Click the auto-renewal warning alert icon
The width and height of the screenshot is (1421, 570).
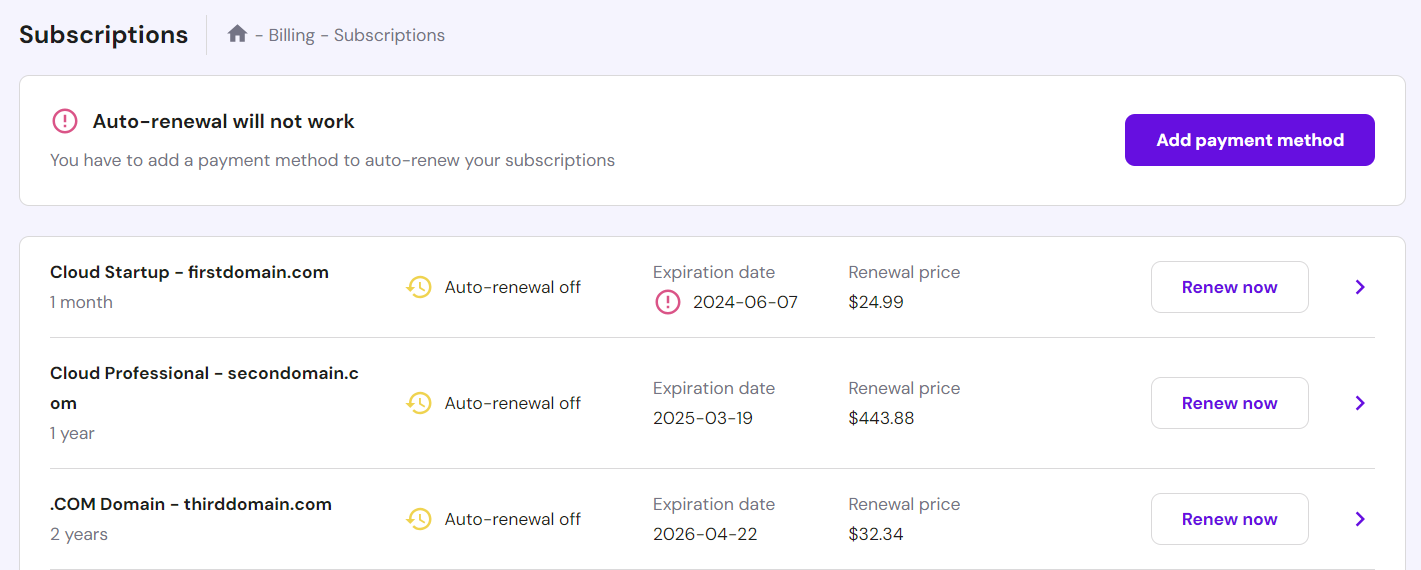point(64,122)
